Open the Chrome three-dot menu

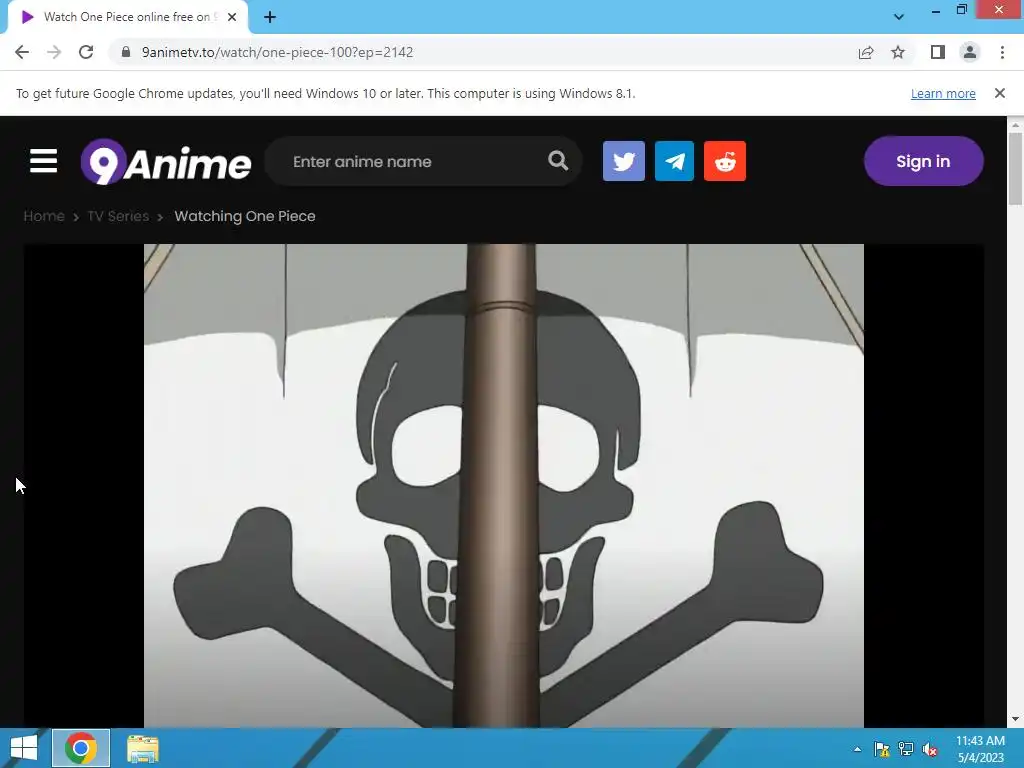tap(1002, 52)
